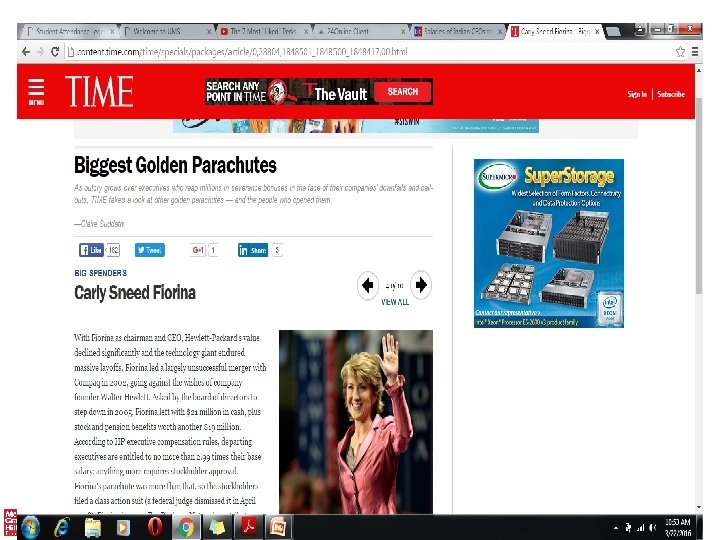Screen dimensions: 720x540
Task: Open Windows Media Player taskbar icon
Action: click(123, 527)
